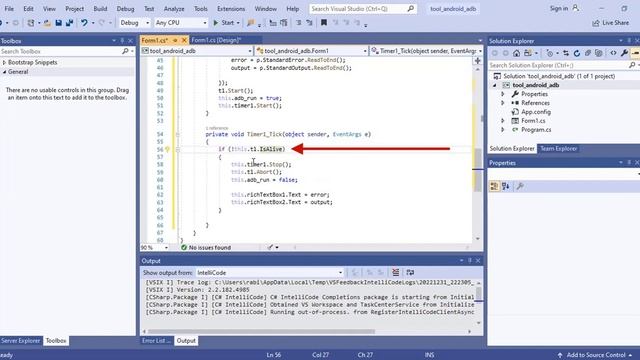Toggle the bookmark icon in toolbar
Screen dimensions: 640x360
(324, 23)
